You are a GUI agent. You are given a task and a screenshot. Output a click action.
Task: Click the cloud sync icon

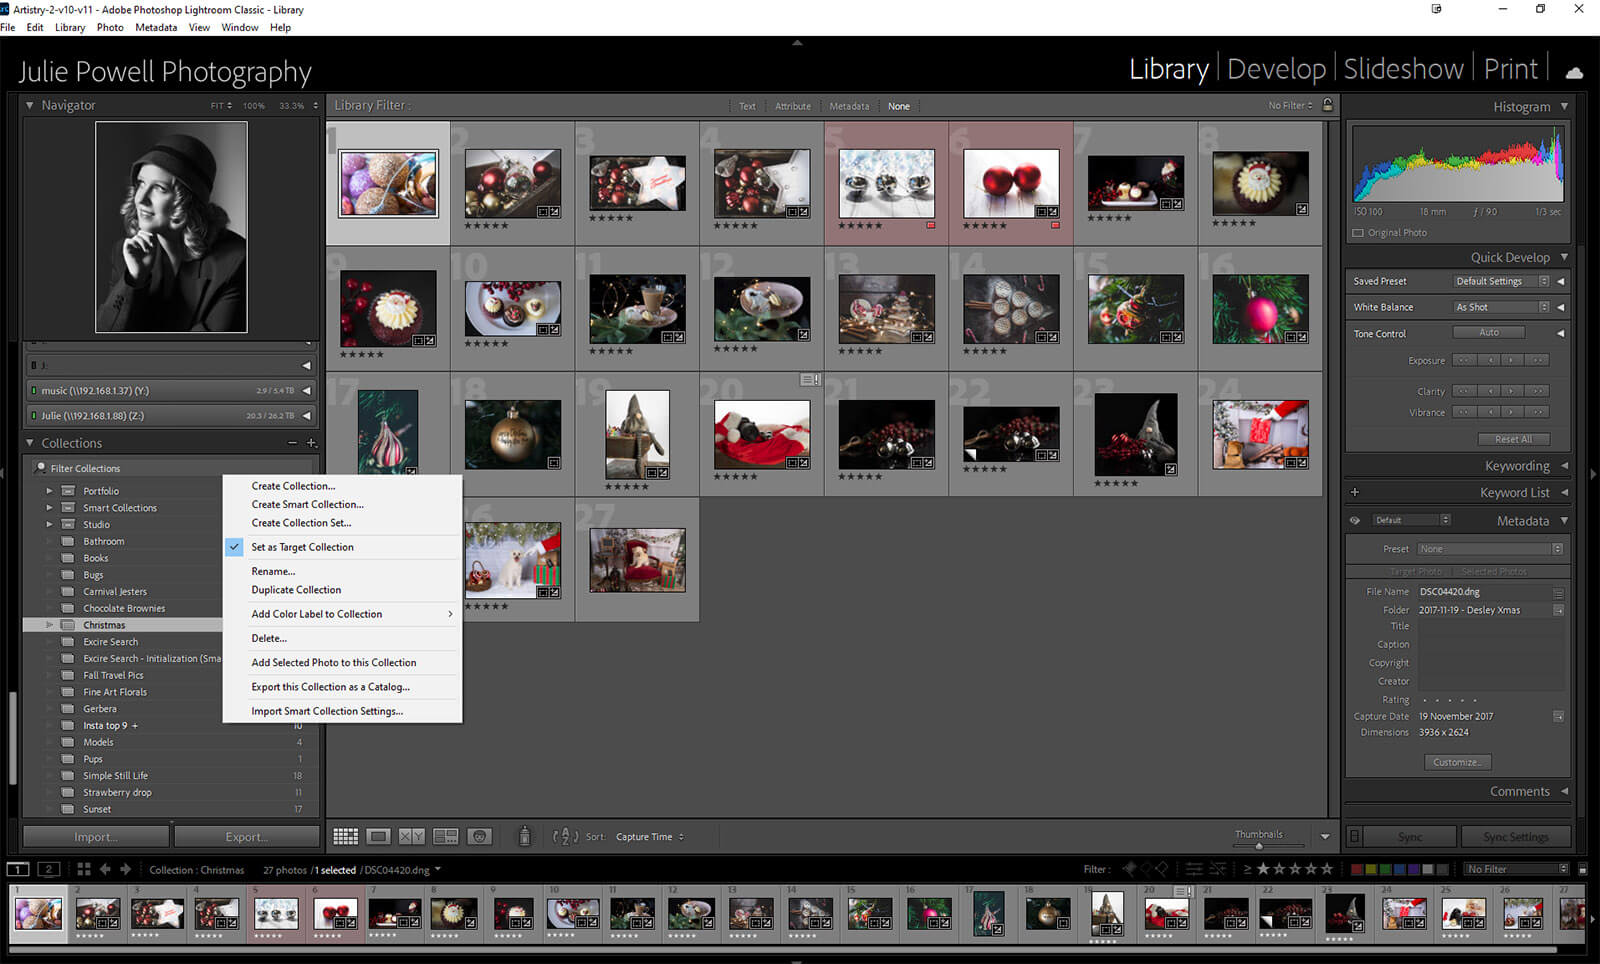1574,72
